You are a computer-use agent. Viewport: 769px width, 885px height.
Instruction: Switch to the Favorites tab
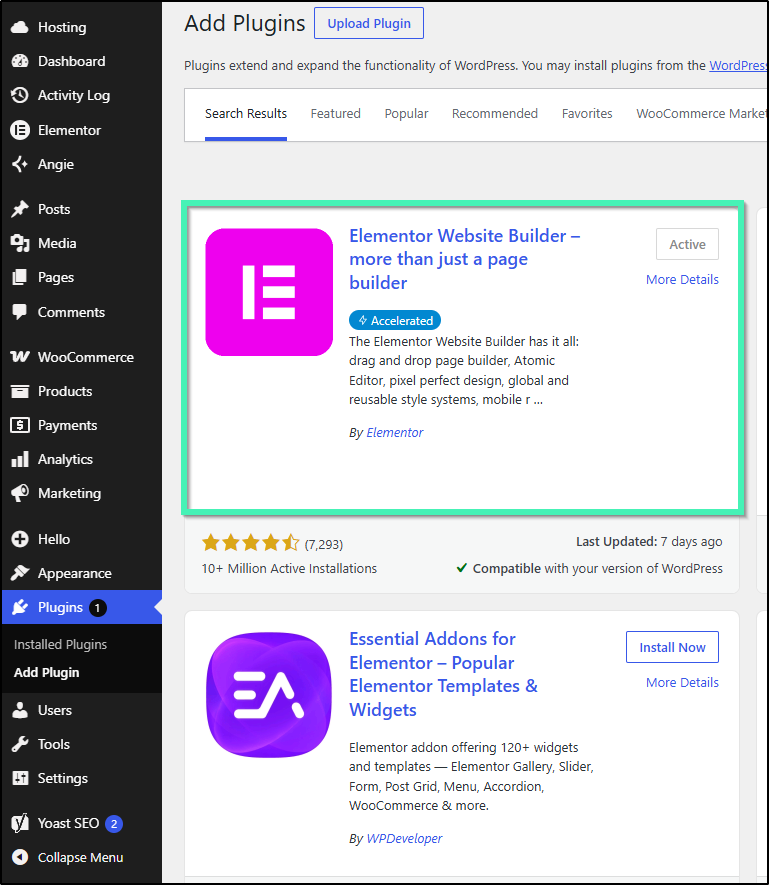point(587,113)
